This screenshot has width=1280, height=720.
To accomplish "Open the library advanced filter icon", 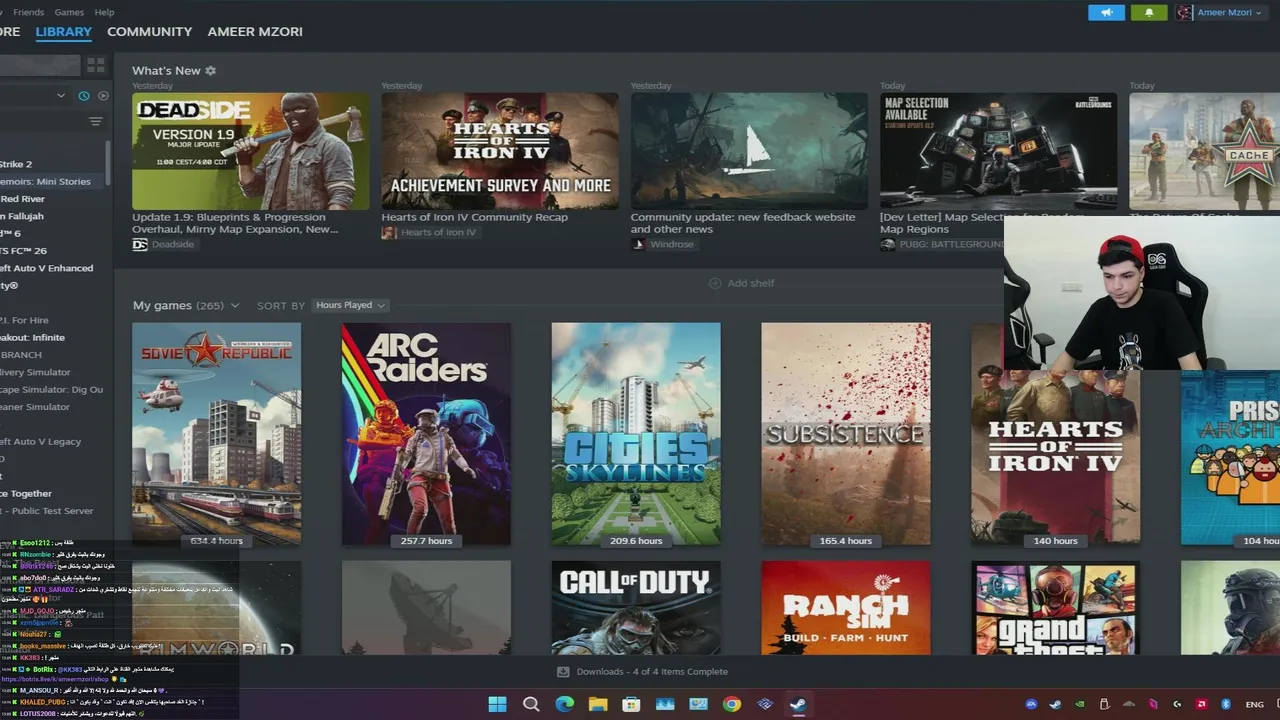I will [x=96, y=122].
